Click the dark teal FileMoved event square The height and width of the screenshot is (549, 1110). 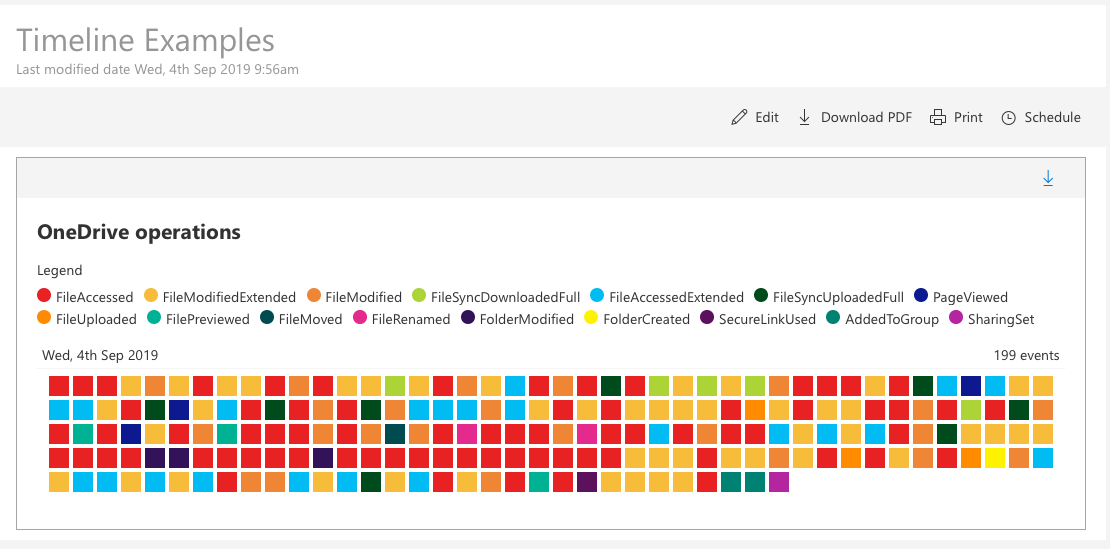point(394,434)
